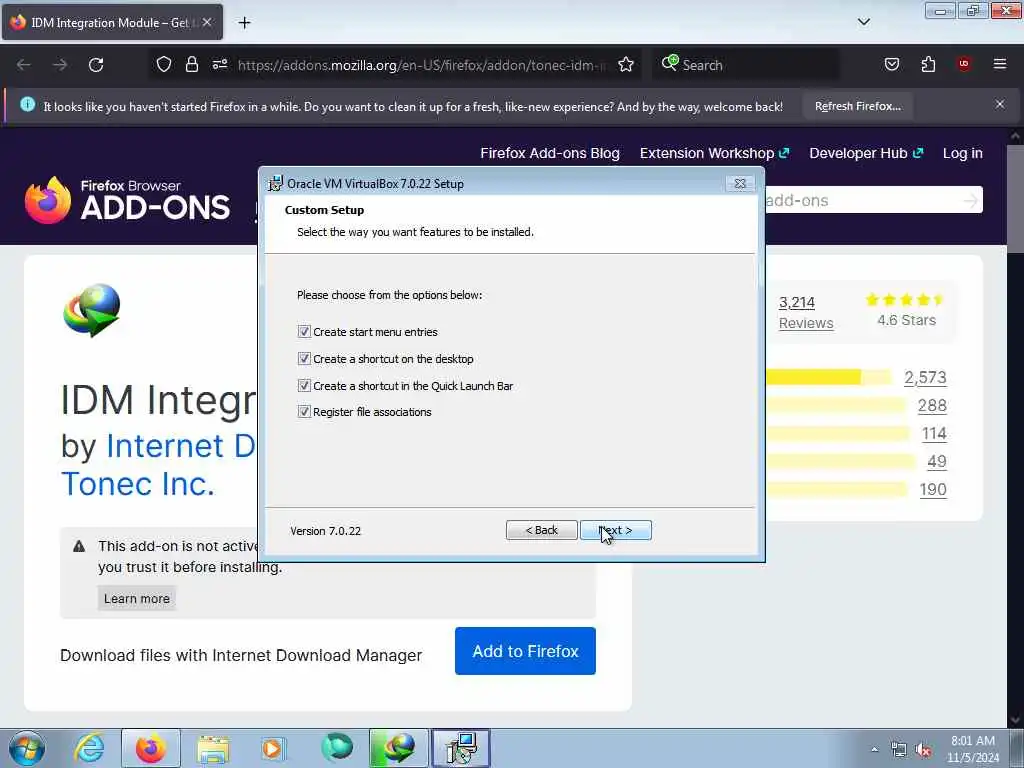
Task: Open Windows Explorer folder from taskbar
Action: click(213, 748)
